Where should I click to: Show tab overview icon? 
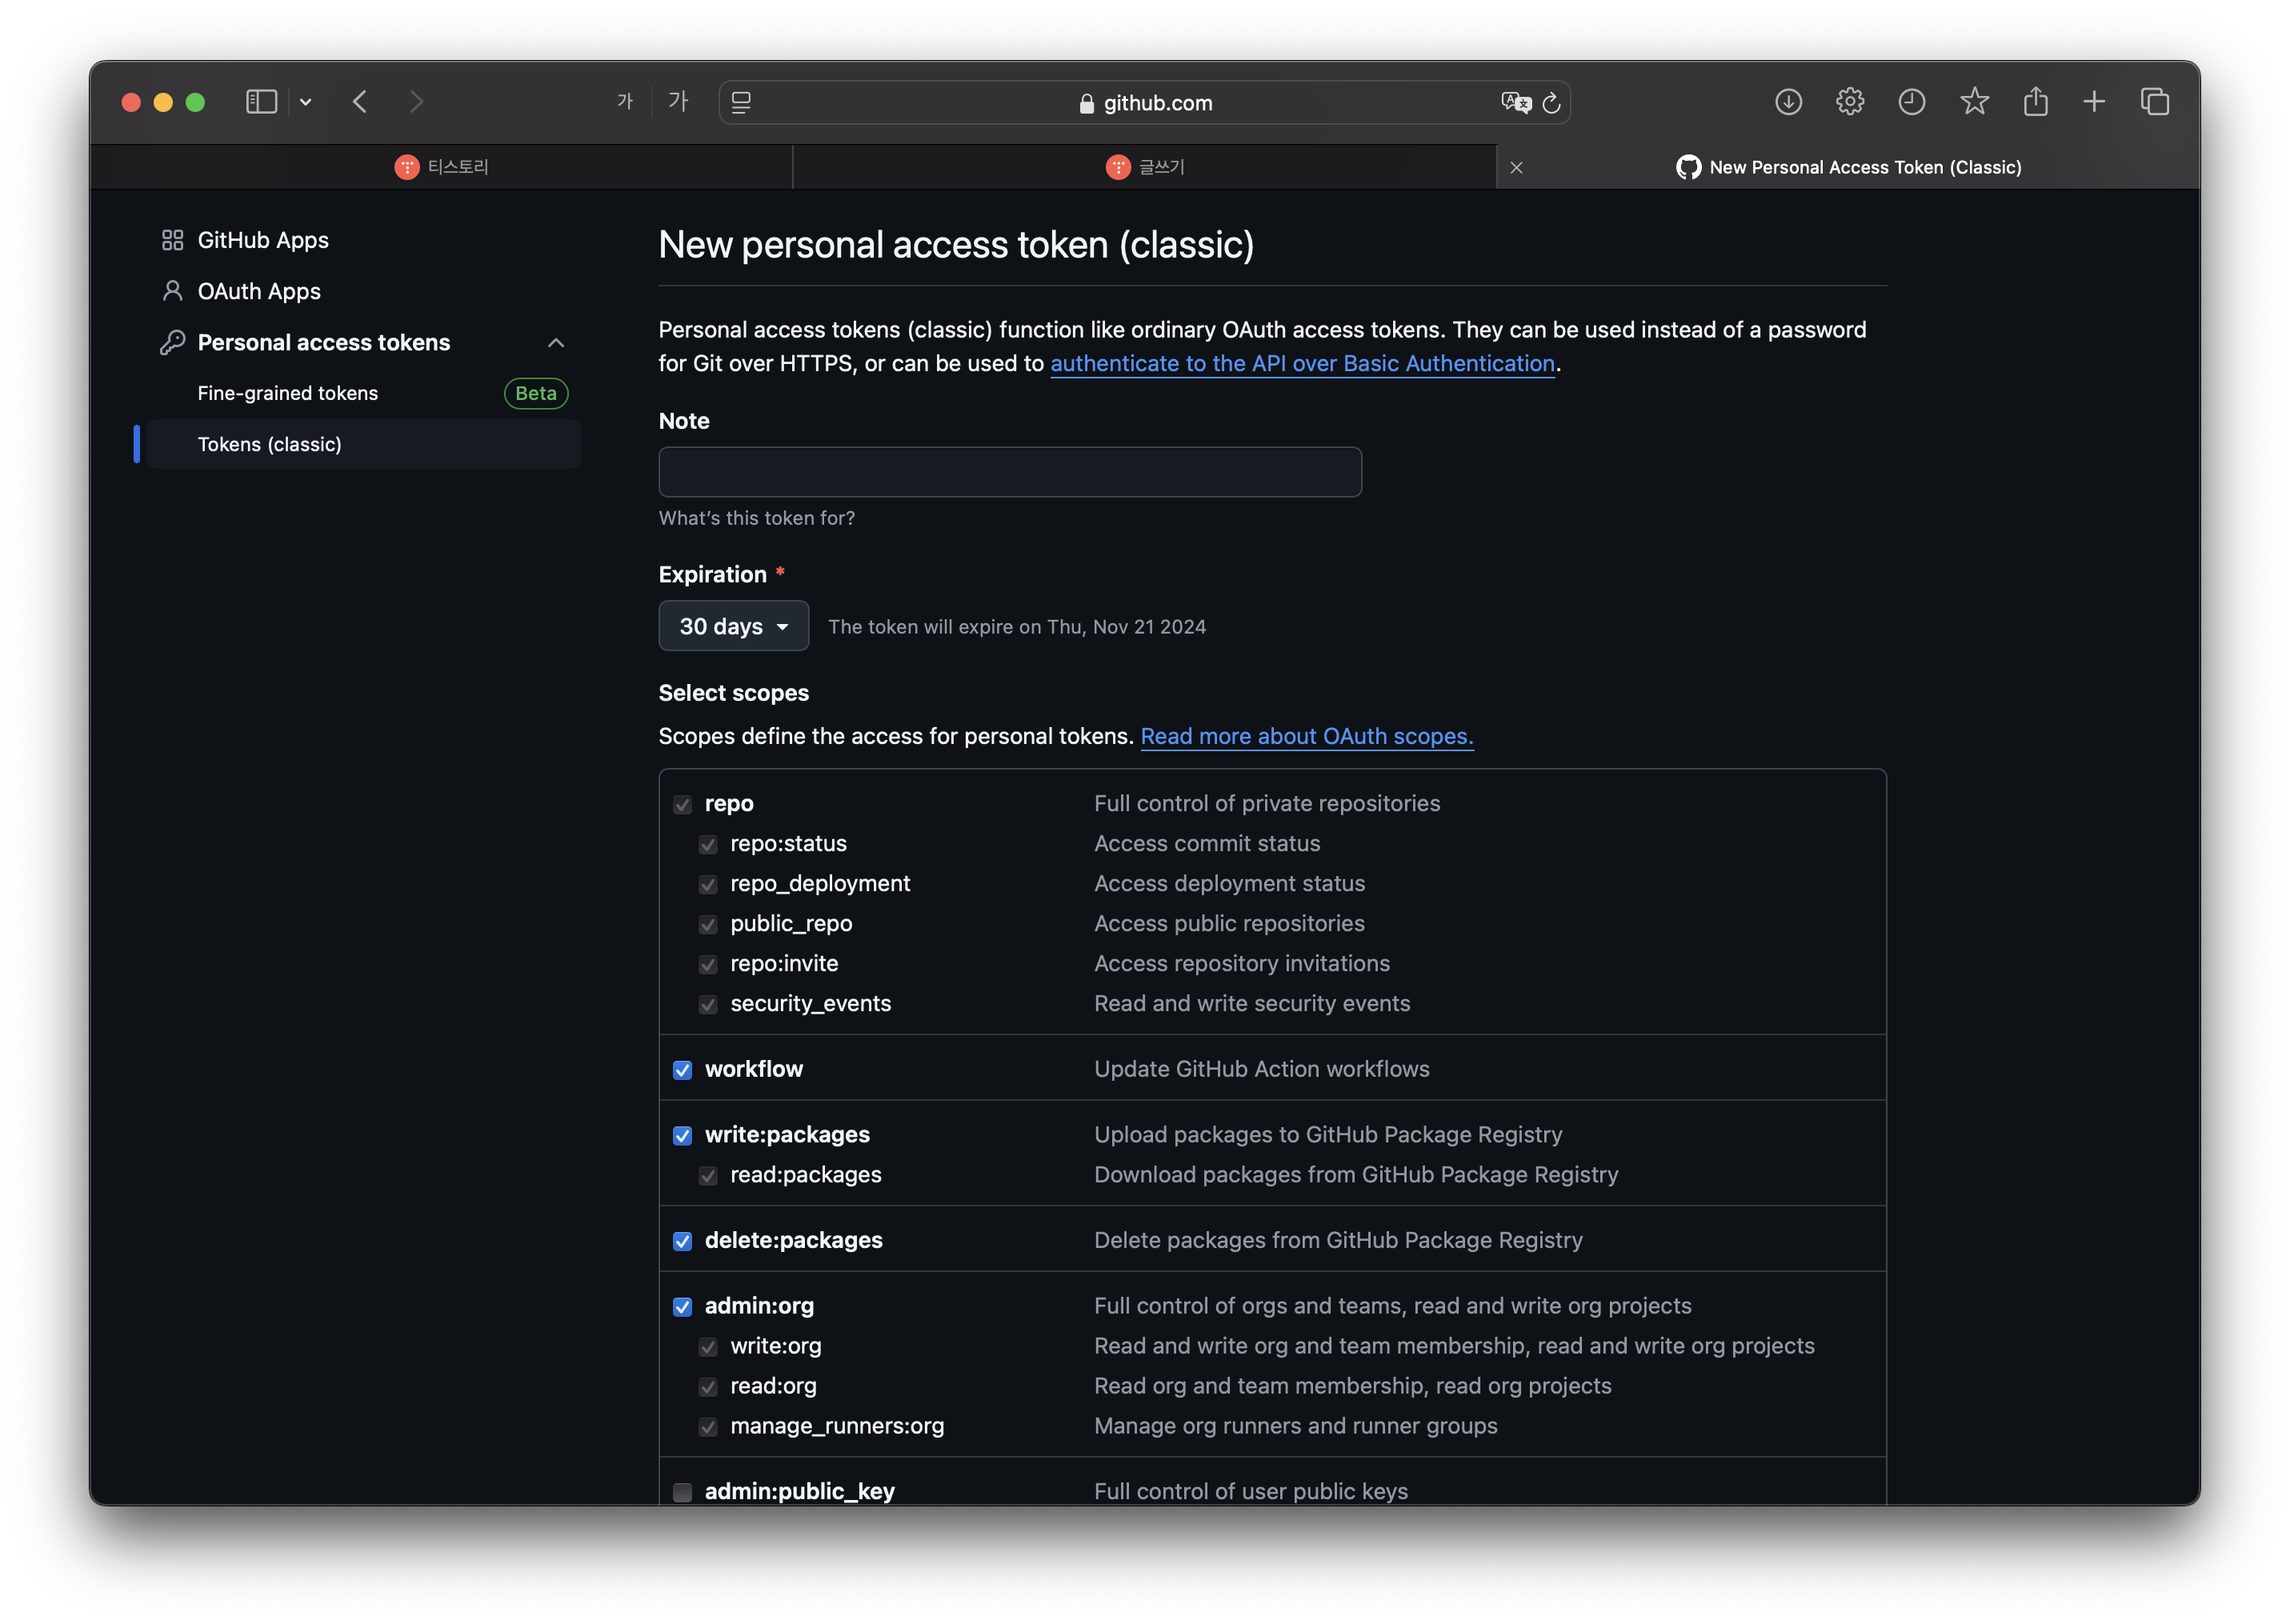click(2155, 102)
